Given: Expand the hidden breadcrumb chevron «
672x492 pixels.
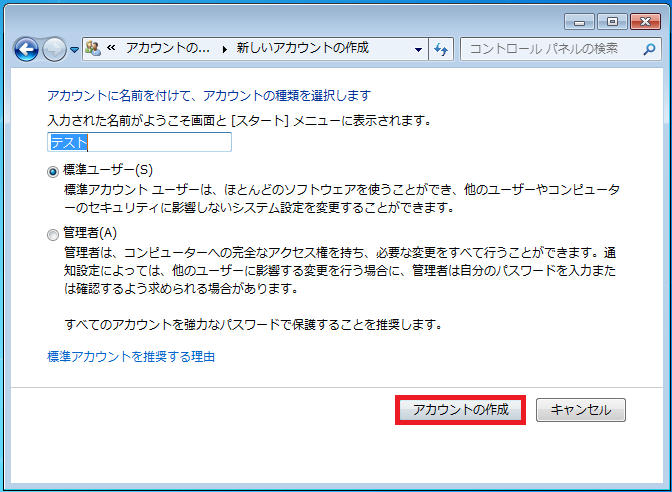Looking at the screenshot, I should (x=111, y=48).
